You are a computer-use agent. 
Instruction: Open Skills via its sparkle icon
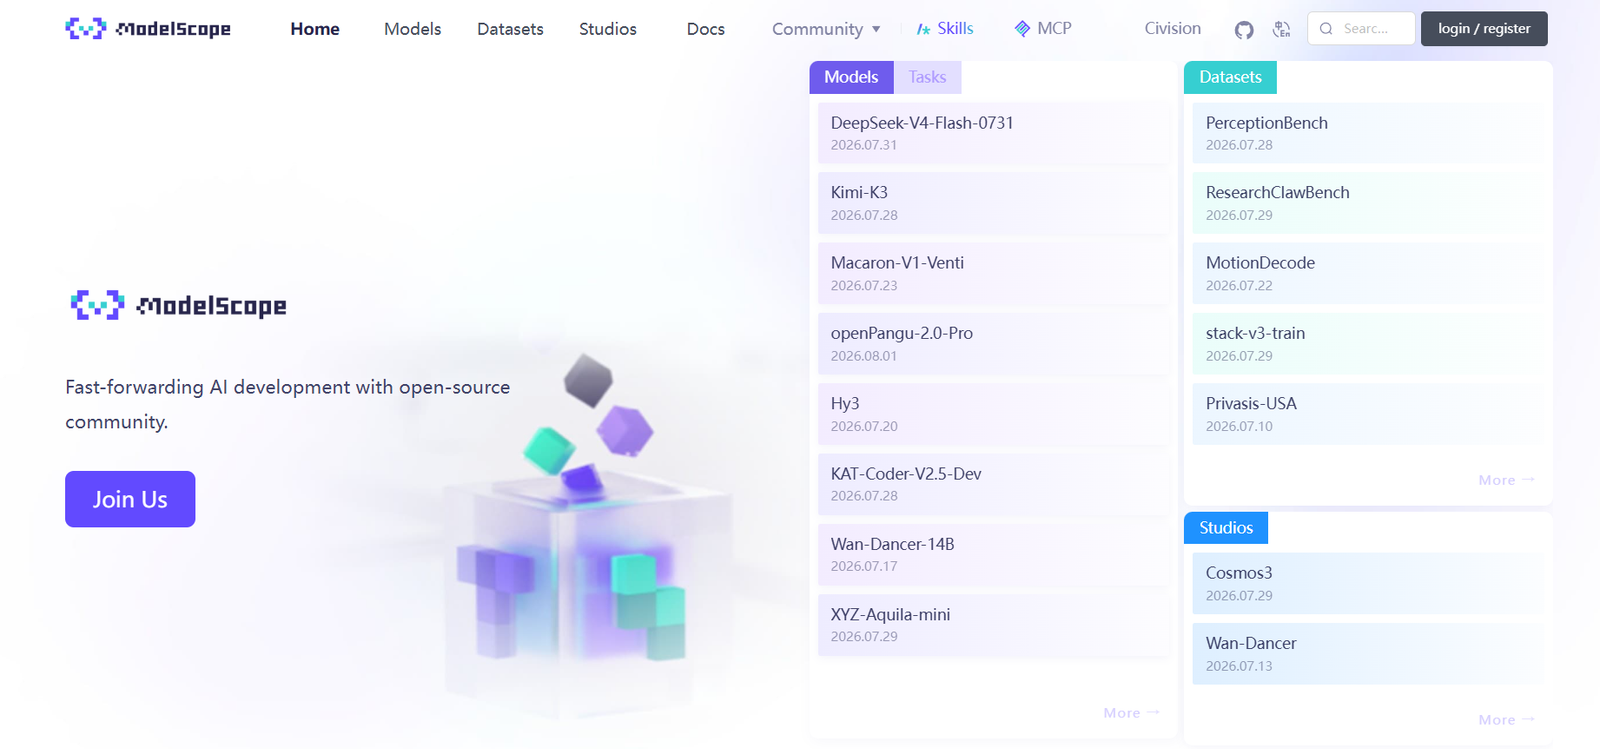coord(923,29)
